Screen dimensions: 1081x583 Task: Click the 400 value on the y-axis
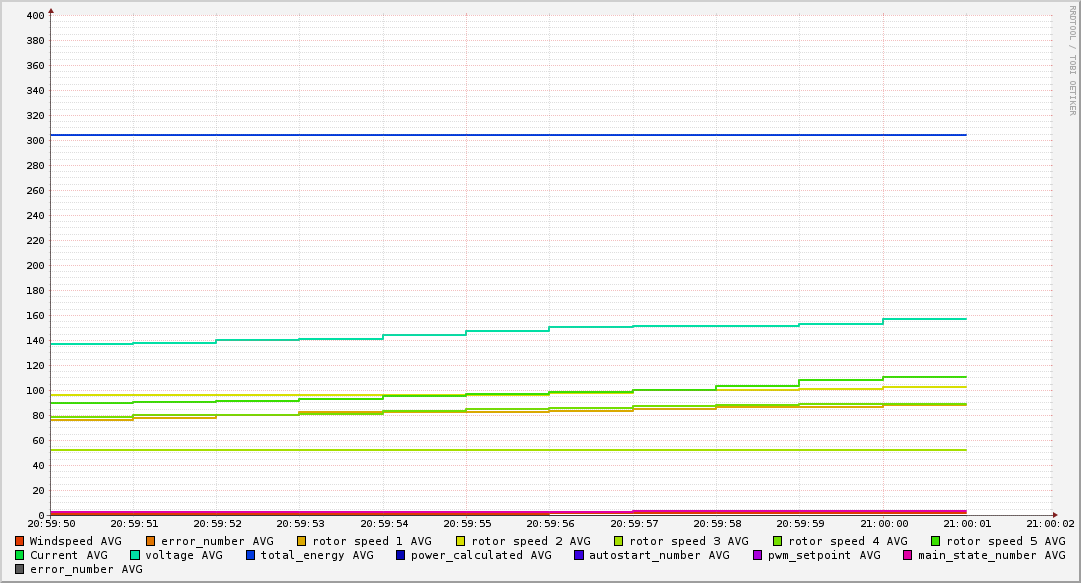(34, 16)
